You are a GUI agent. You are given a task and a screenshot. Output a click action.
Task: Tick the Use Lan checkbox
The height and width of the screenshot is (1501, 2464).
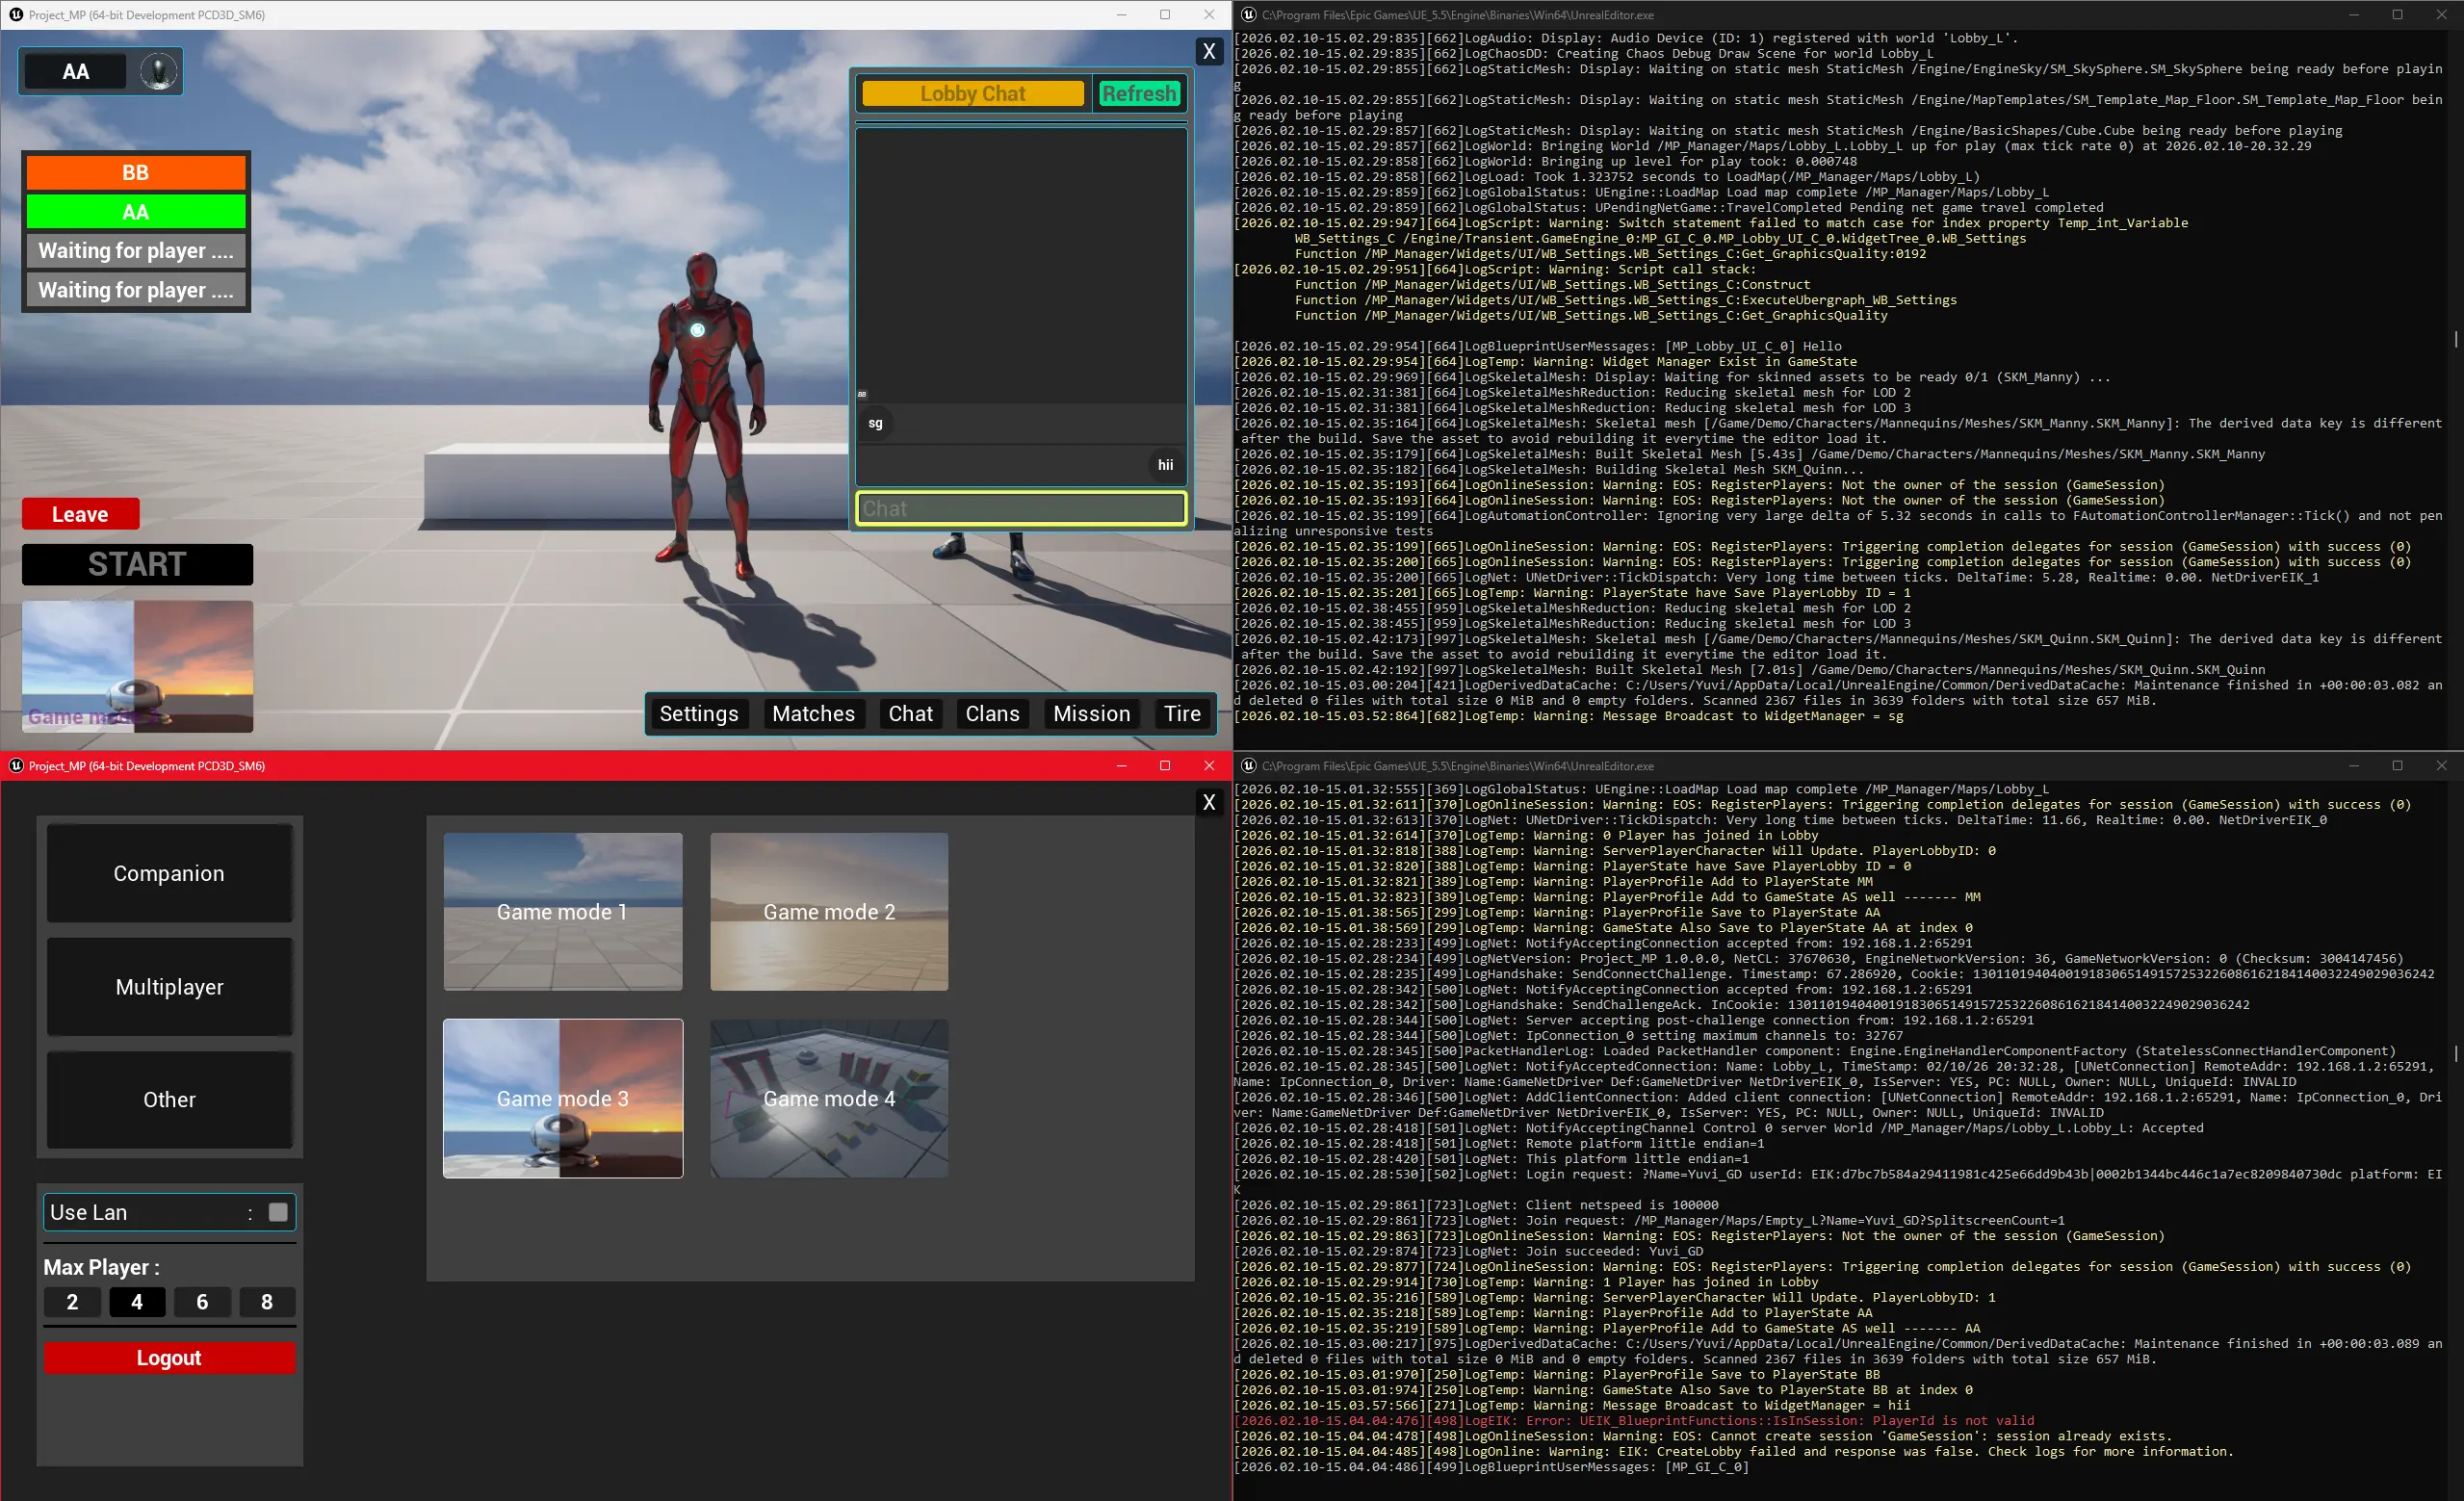(278, 1212)
